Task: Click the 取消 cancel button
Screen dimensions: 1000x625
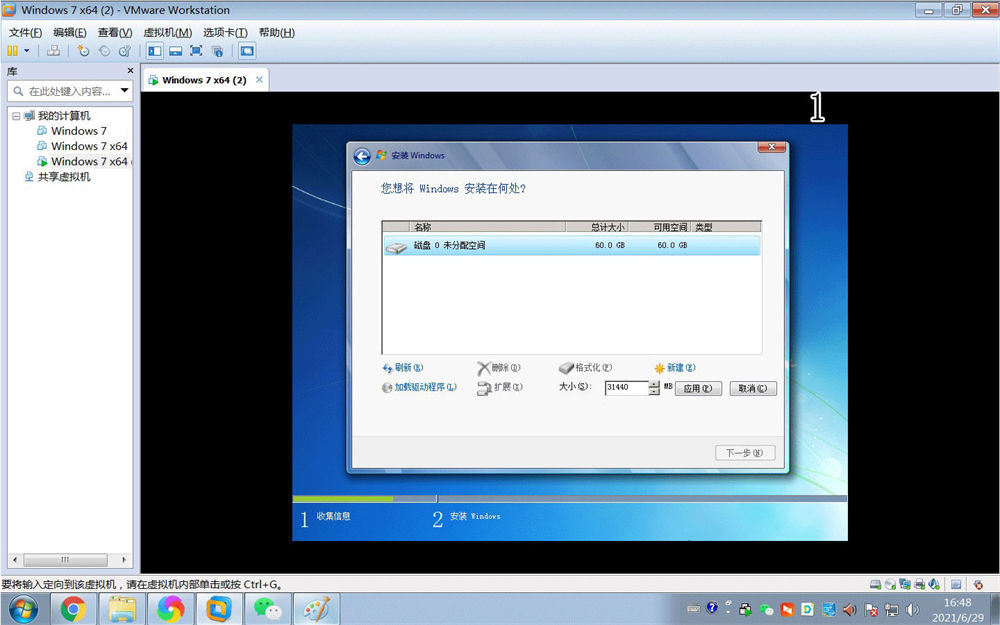Action: coord(753,388)
